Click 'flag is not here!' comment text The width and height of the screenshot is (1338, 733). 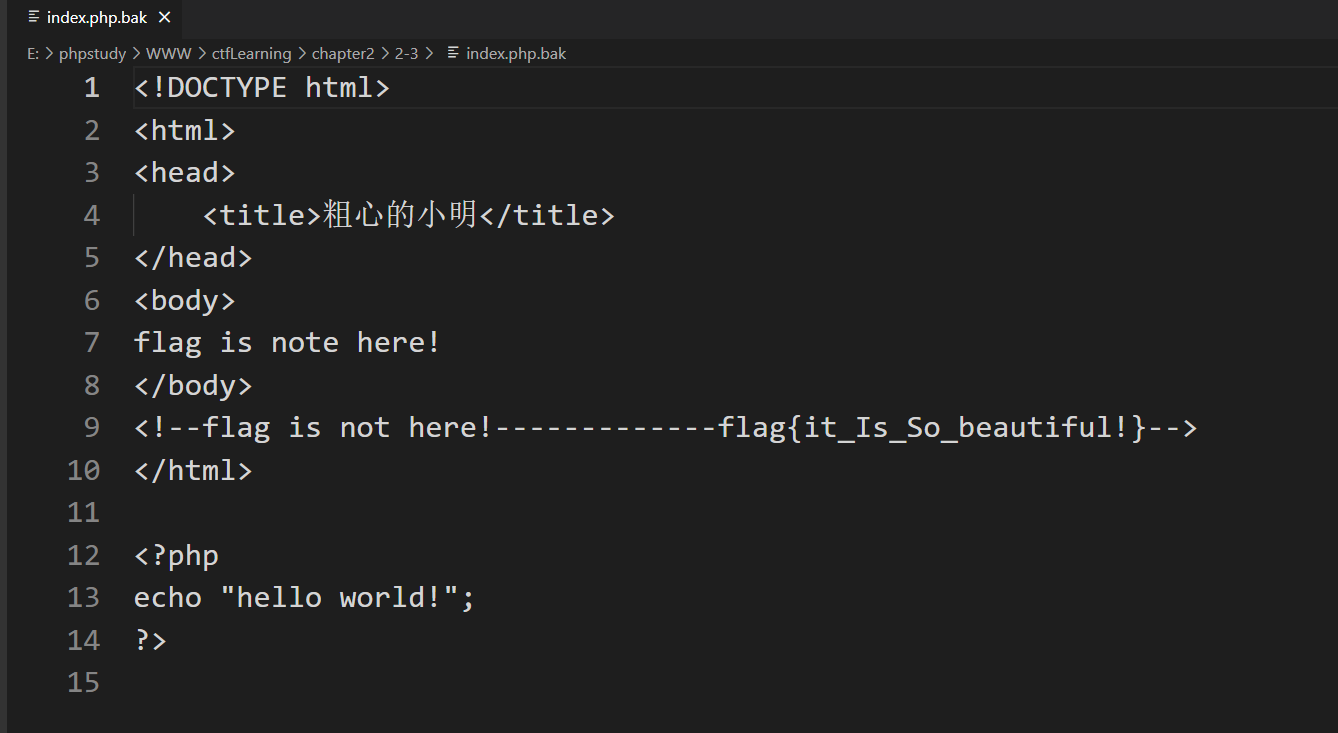click(x=348, y=428)
